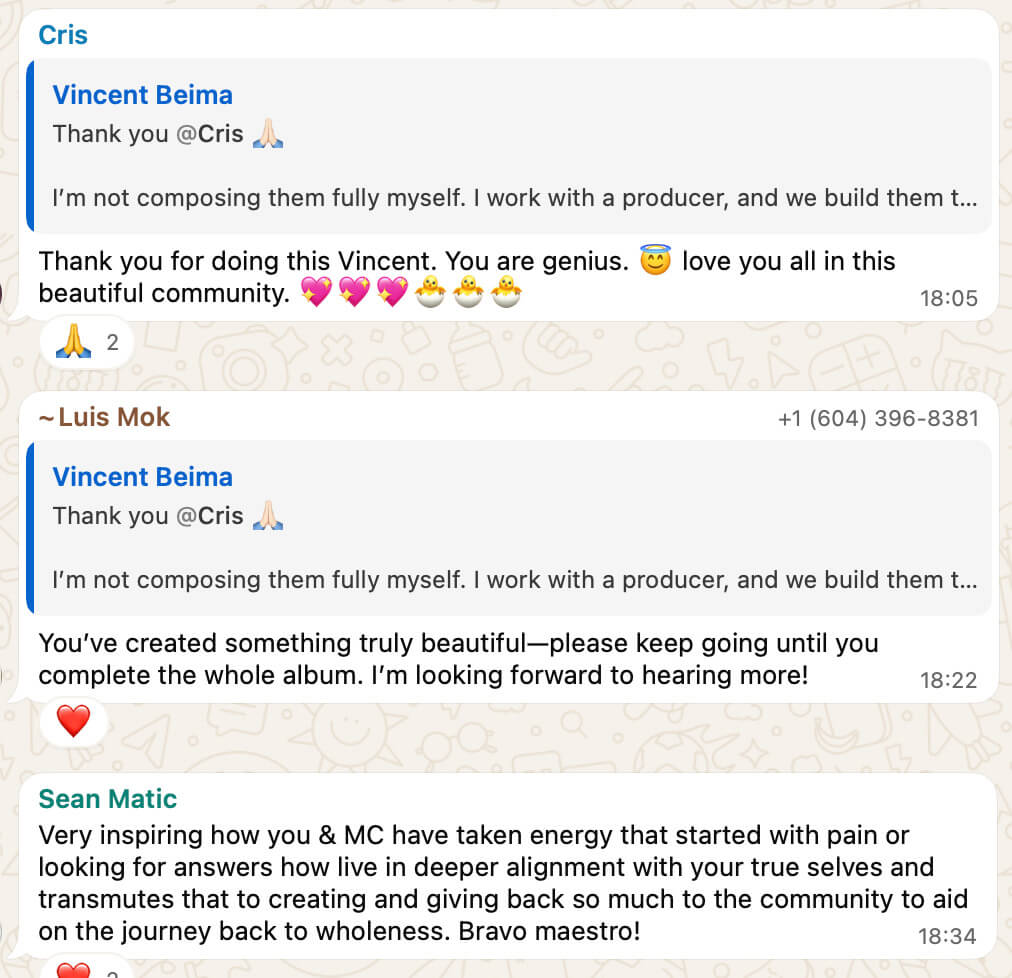Click the 18:22 timestamp on Luis Mok's message
1012x978 pixels.
coord(948,680)
